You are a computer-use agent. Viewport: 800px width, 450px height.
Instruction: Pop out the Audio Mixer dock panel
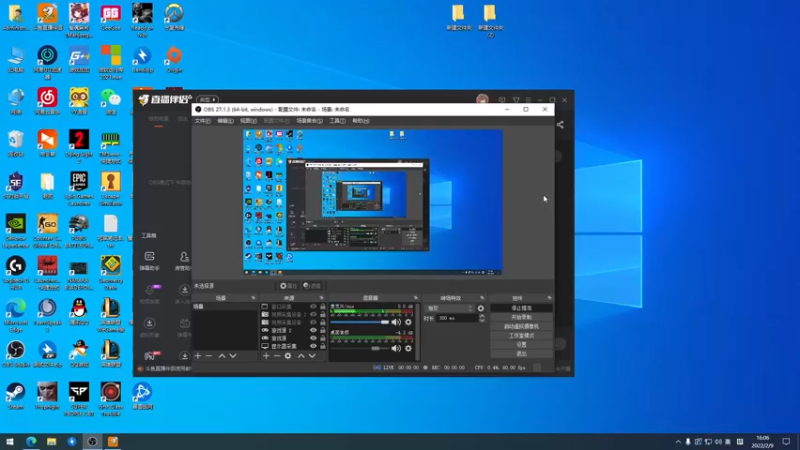click(x=415, y=298)
